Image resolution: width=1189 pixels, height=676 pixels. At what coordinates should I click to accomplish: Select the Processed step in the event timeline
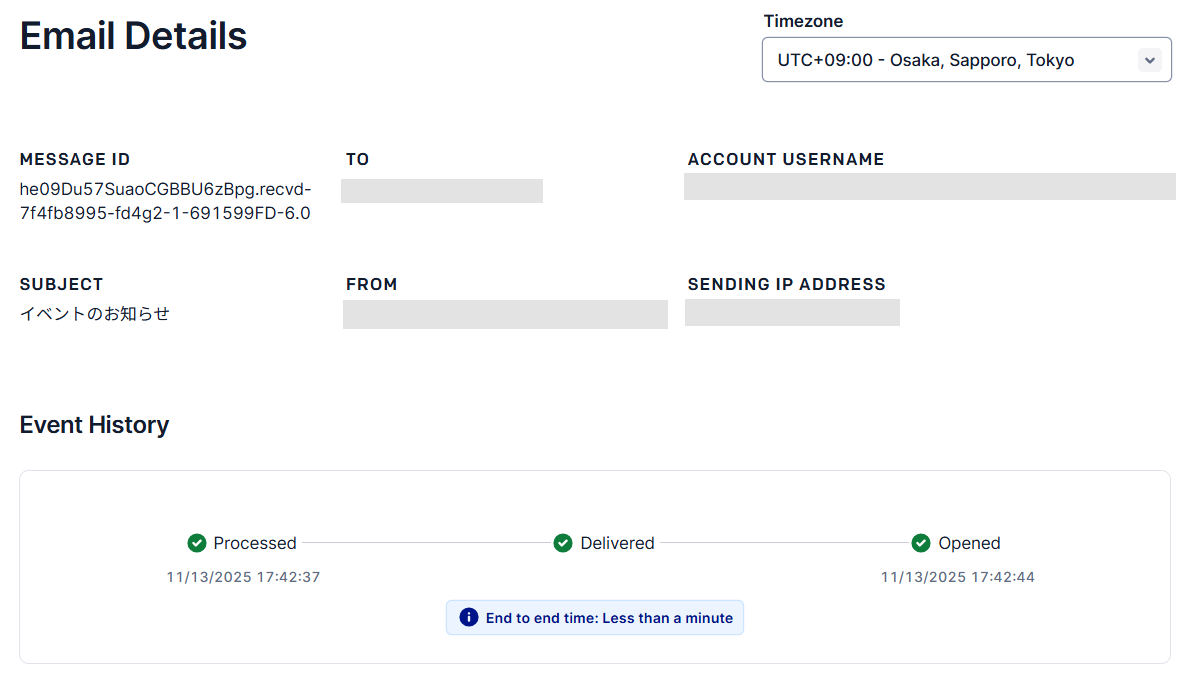(243, 543)
